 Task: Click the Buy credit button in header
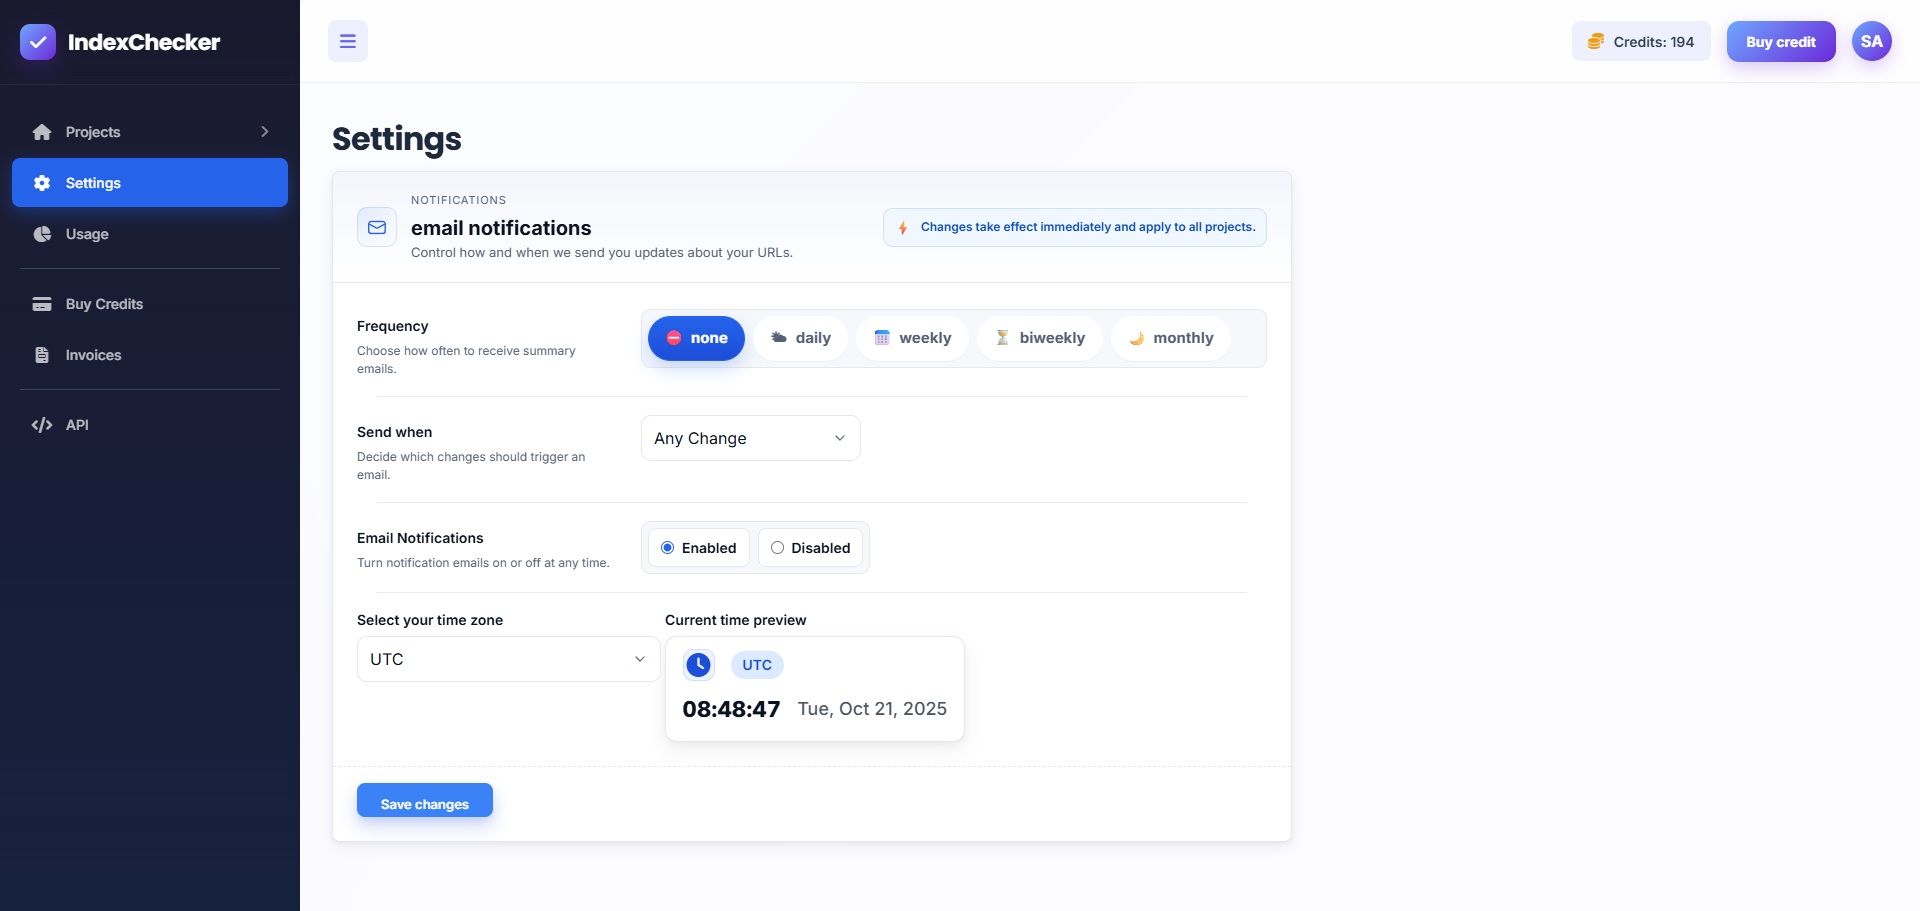[x=1780, y=42]
